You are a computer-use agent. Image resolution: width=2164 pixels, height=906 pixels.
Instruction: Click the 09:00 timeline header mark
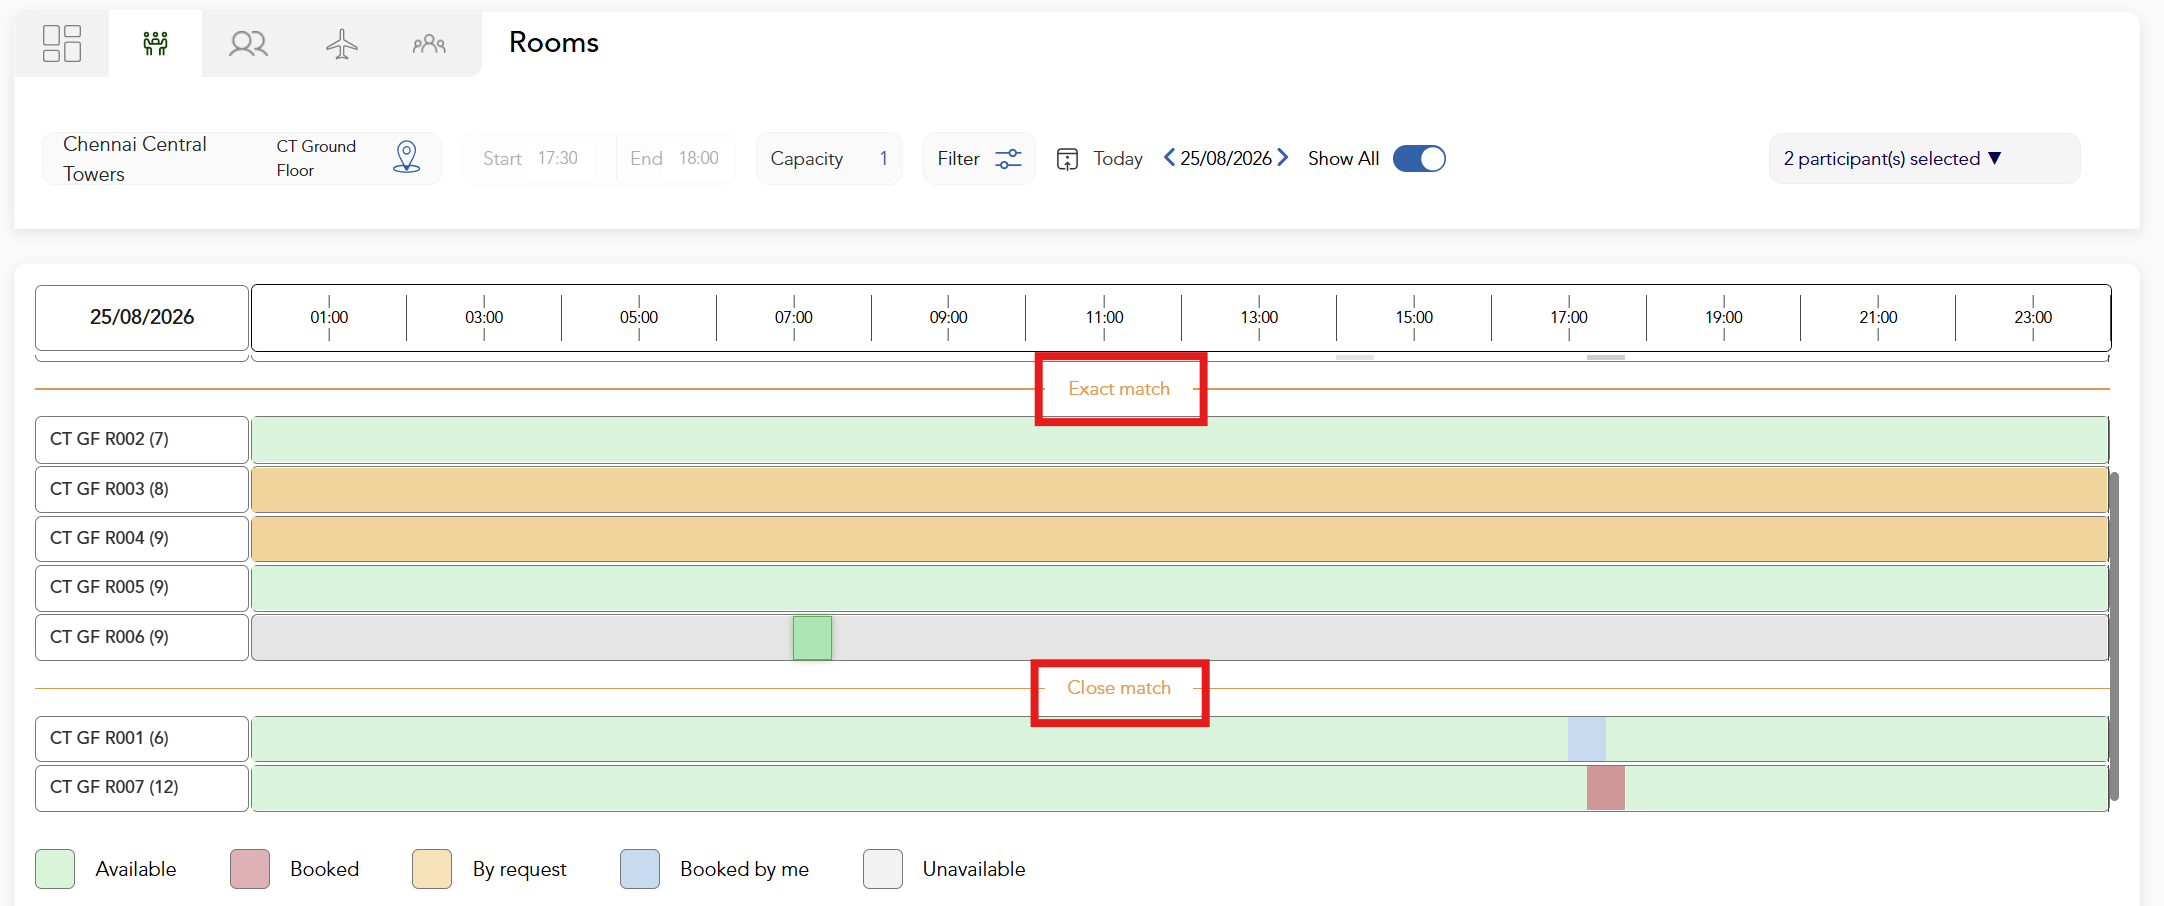click(948, 317)
